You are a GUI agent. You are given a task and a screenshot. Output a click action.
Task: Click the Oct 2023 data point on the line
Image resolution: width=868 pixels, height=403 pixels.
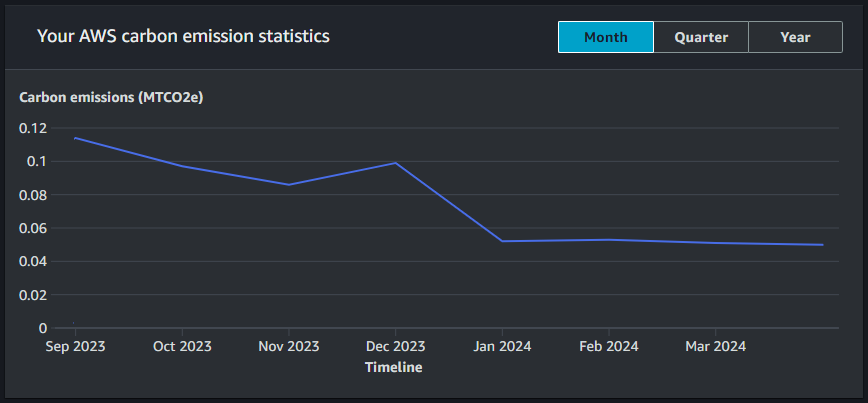182,166
